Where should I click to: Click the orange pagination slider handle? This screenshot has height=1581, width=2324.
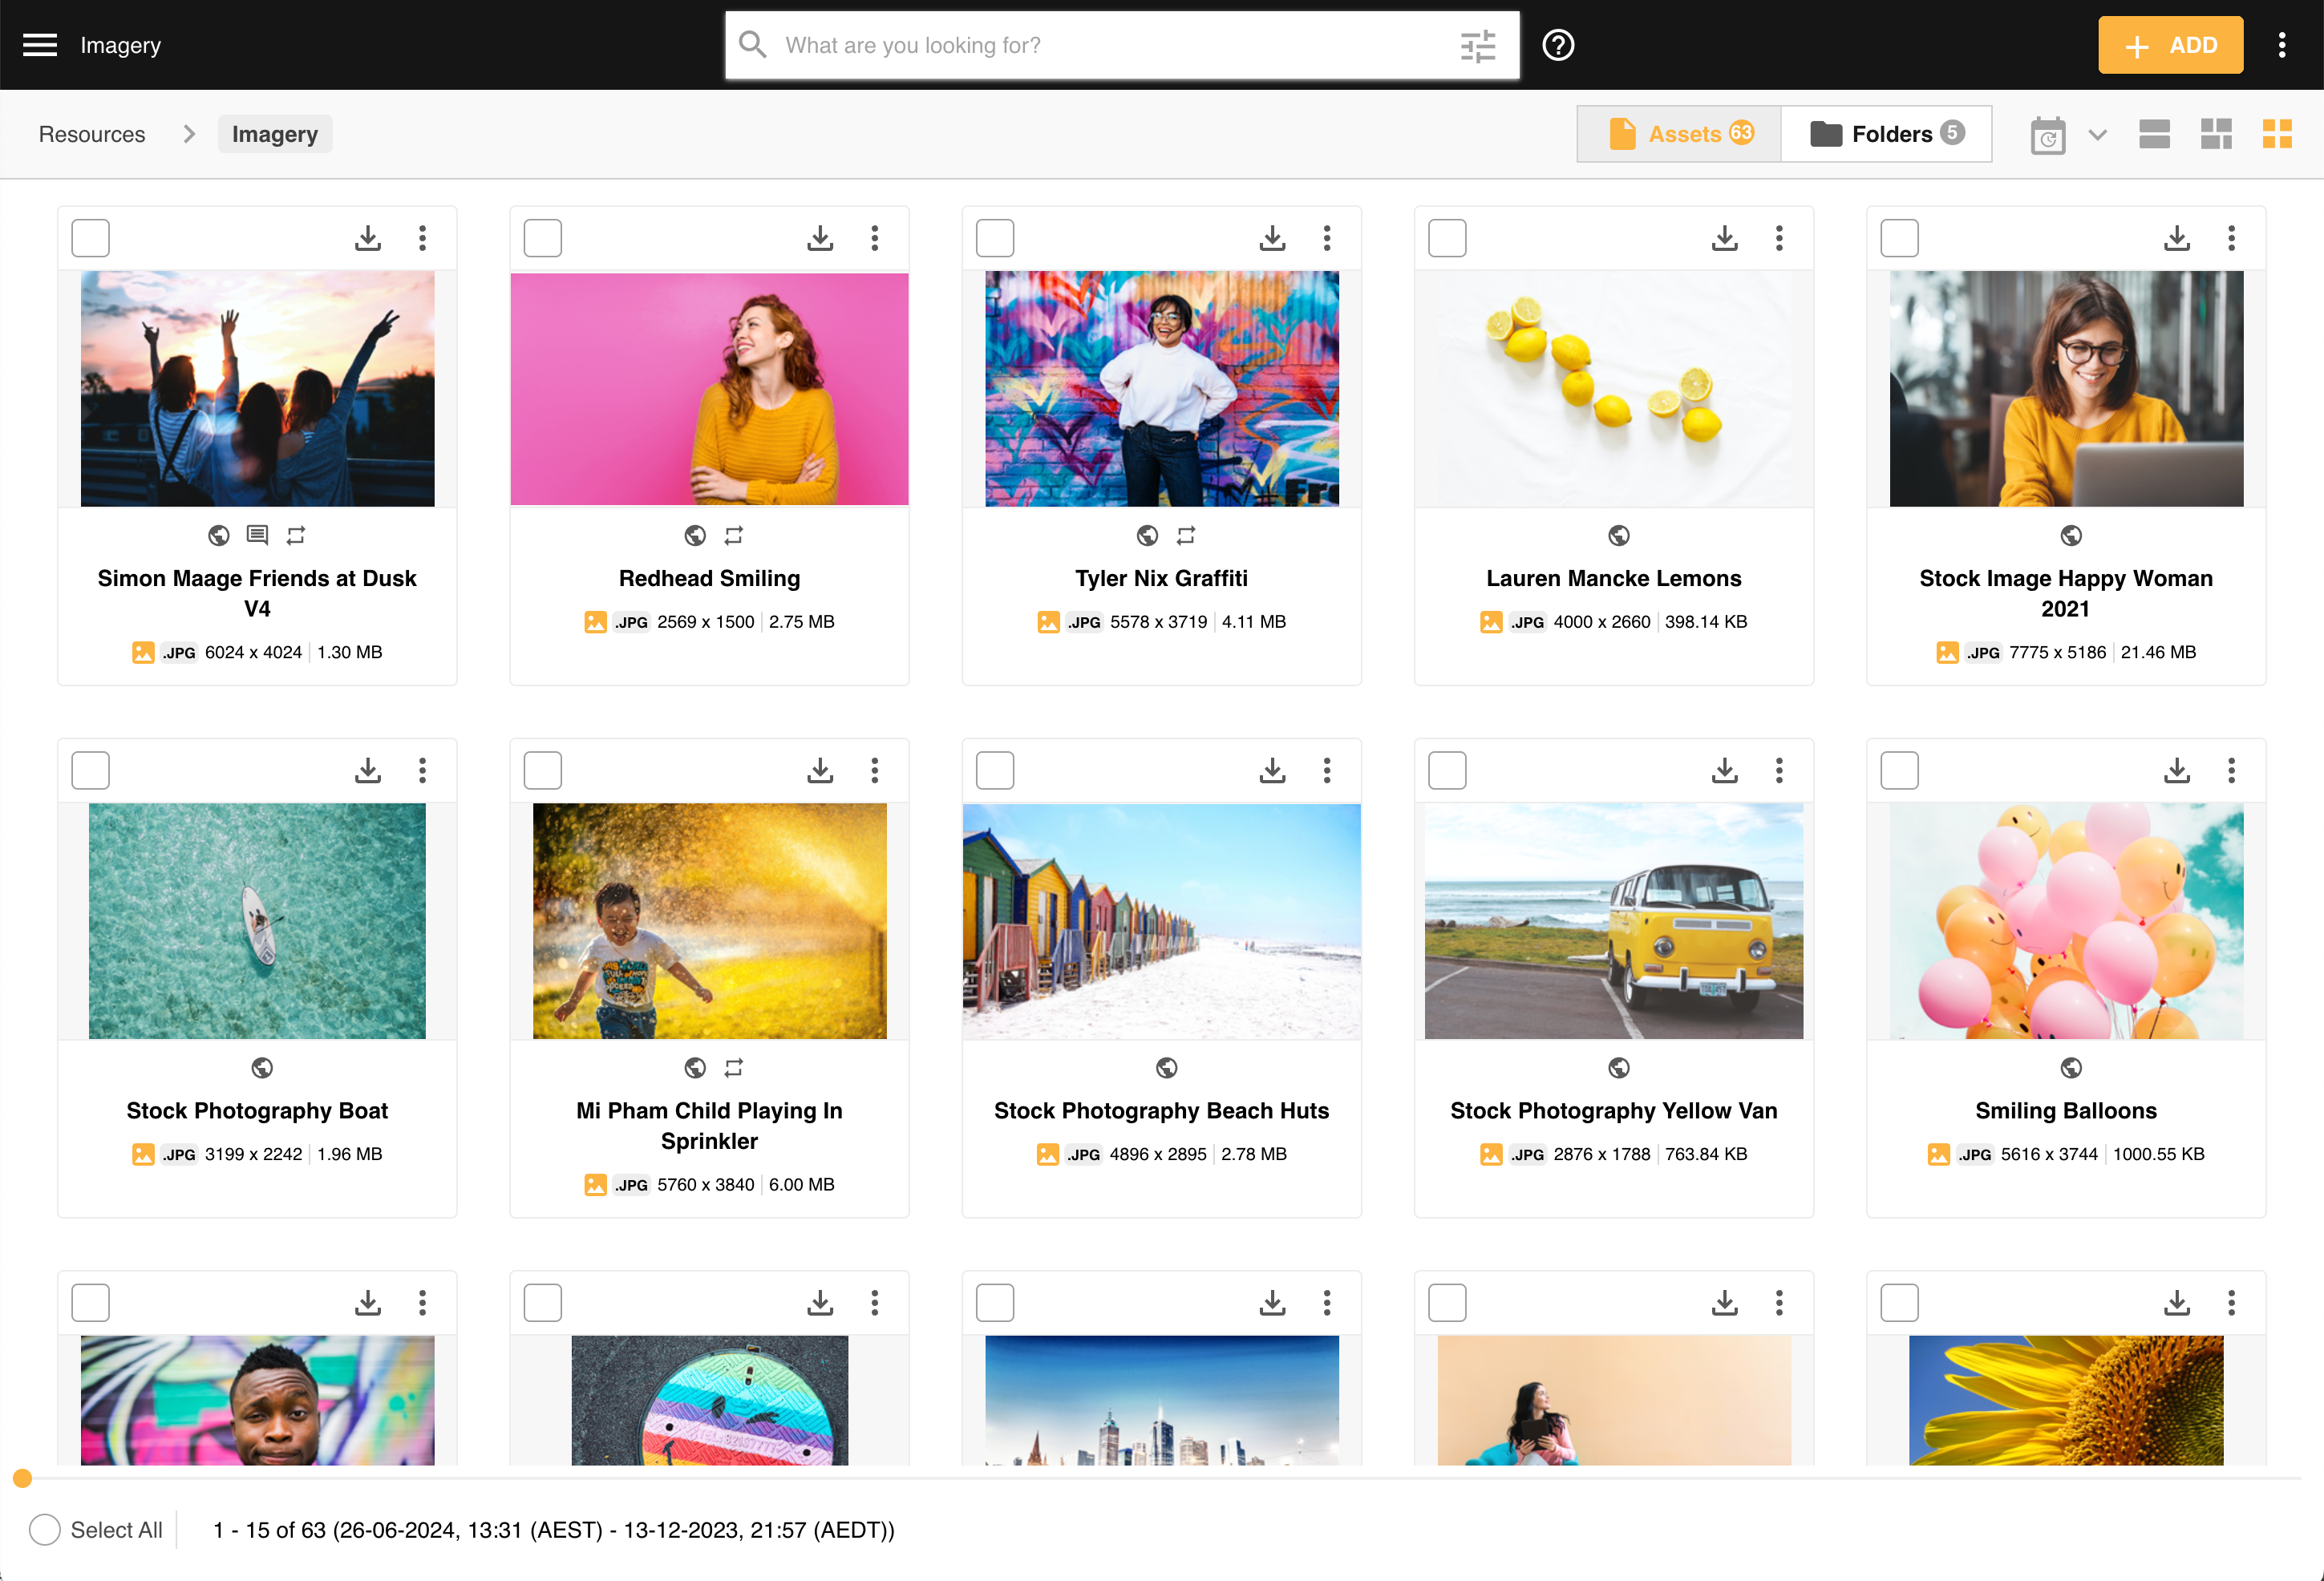(x=22, y=1477)
